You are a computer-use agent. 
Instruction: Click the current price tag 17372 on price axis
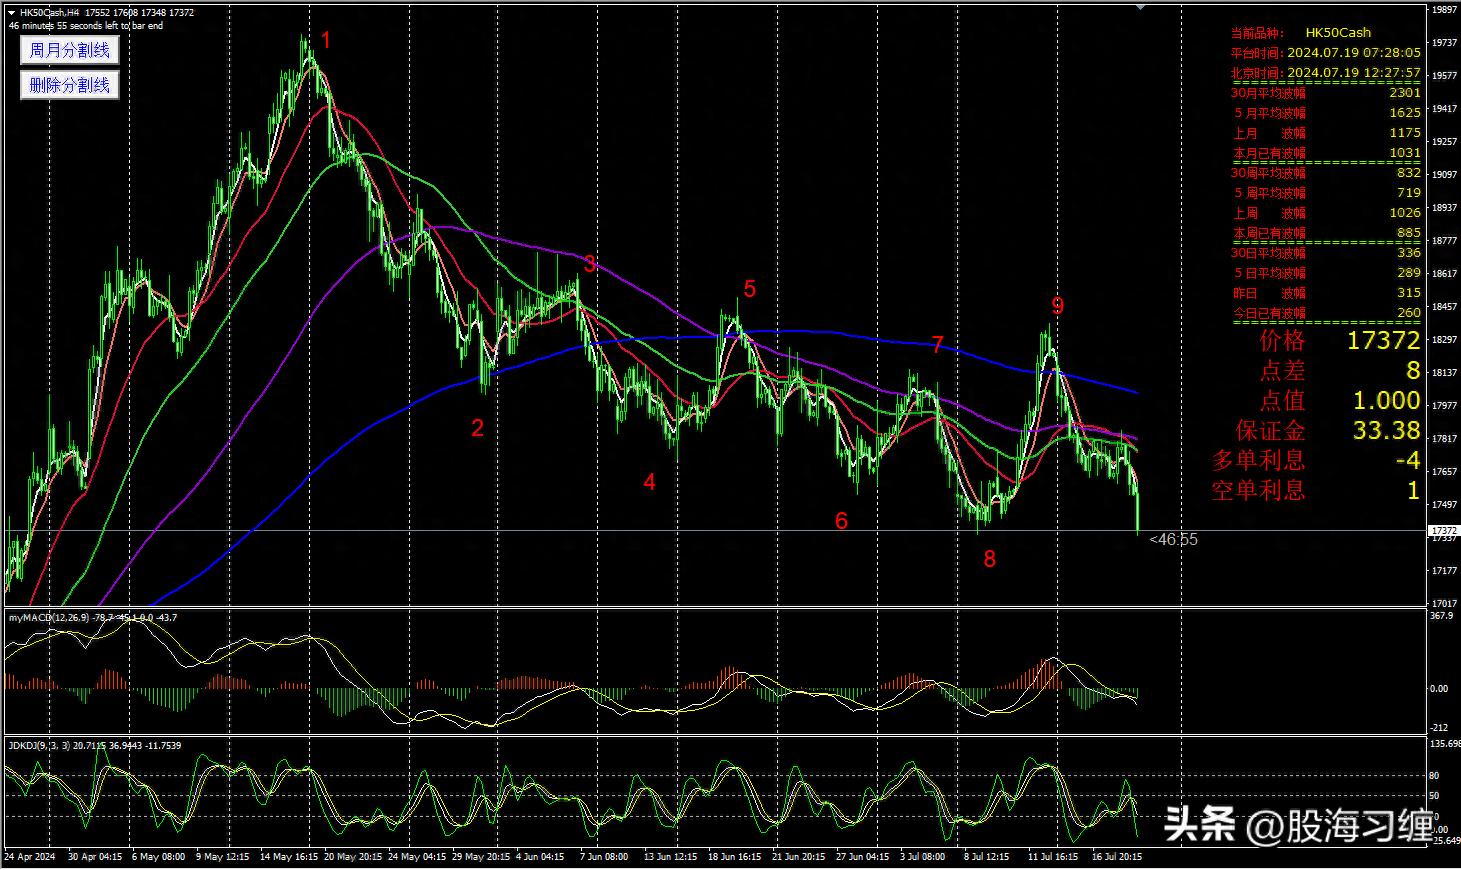pyautogui.click(x=1443, y=530)
